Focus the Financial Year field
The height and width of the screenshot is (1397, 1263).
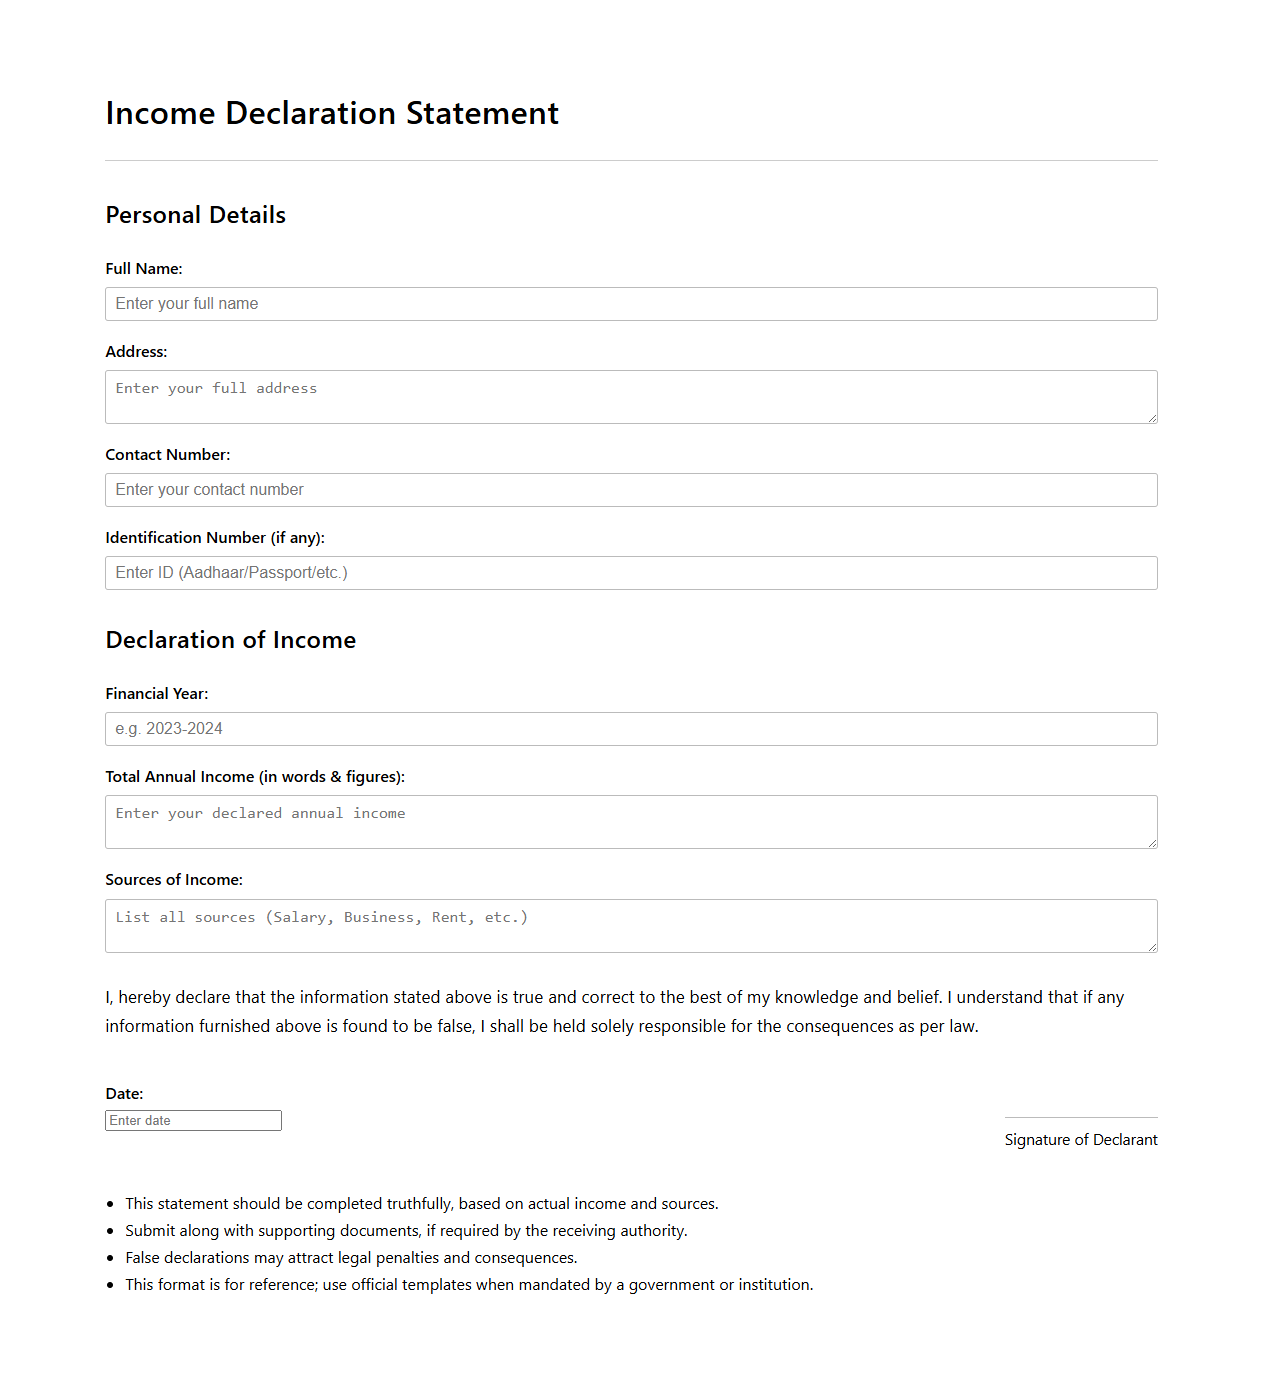coord(630,729)
